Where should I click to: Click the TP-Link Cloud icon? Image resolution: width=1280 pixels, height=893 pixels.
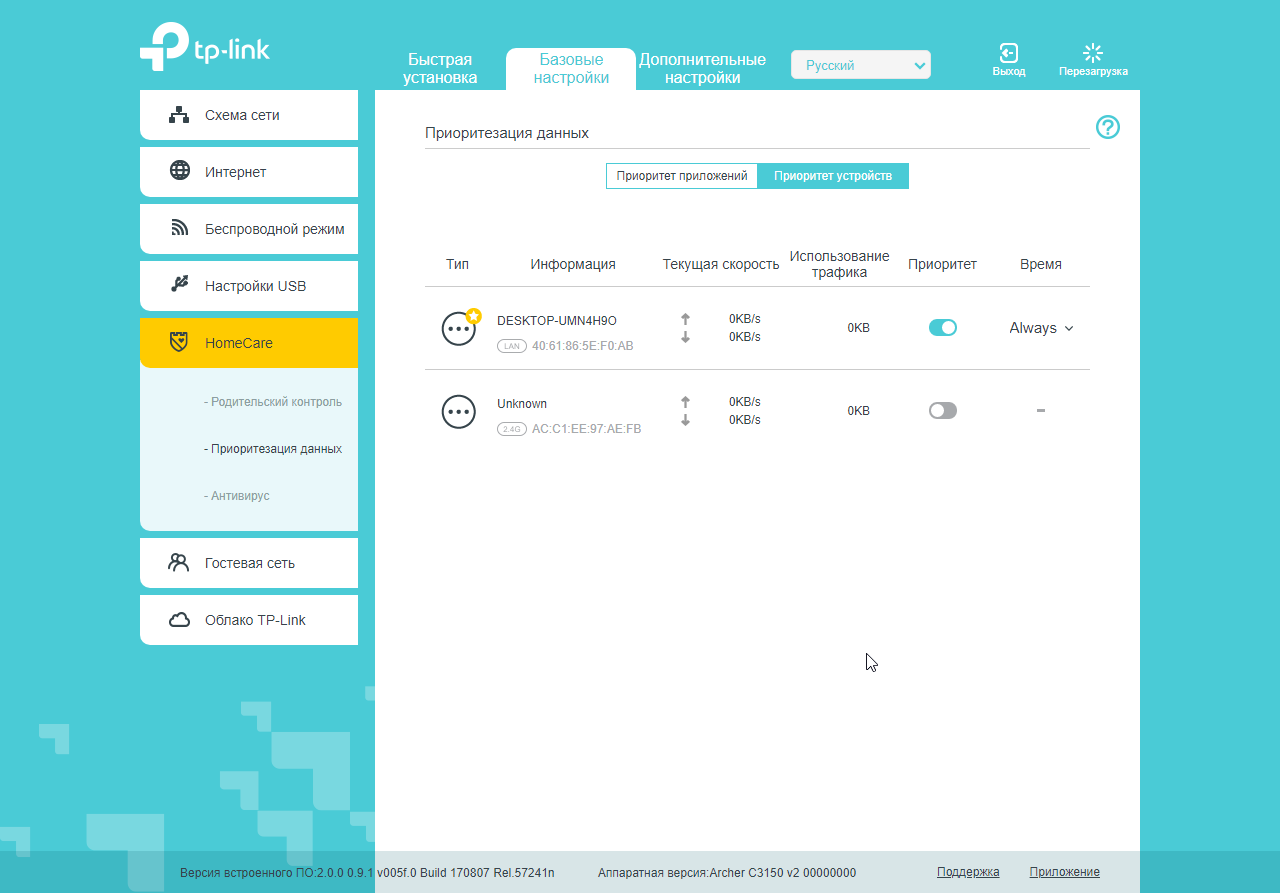(180, 620)
